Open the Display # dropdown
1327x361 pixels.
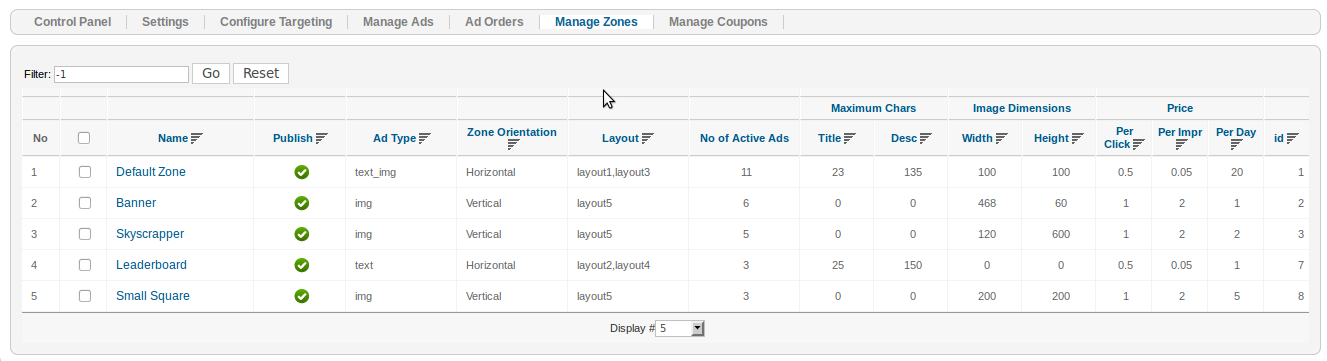click(681, 328)
